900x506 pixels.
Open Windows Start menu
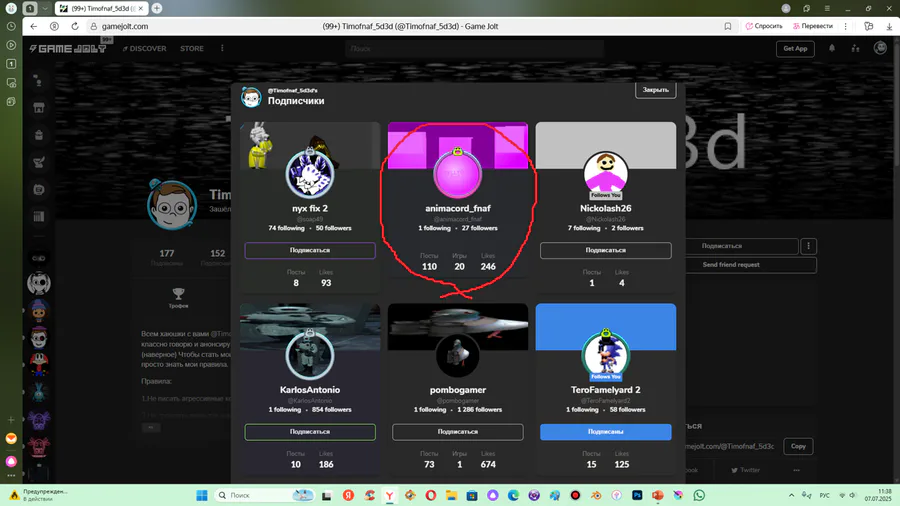pyautogui.click(x=201, y=495)
